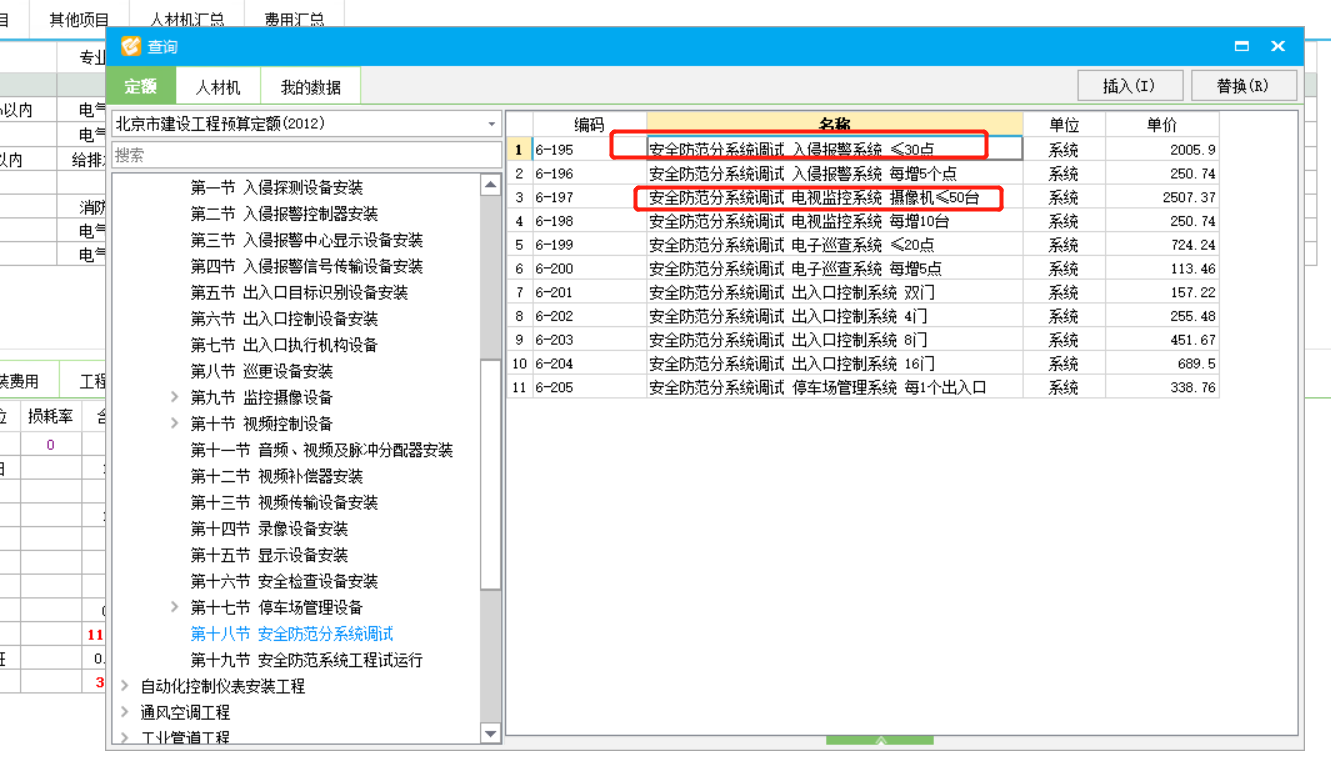Viewport: 1331px width, 774px height.
Task: Select row 入侵报警系统 每增5个点
Action: coord(863,173)
